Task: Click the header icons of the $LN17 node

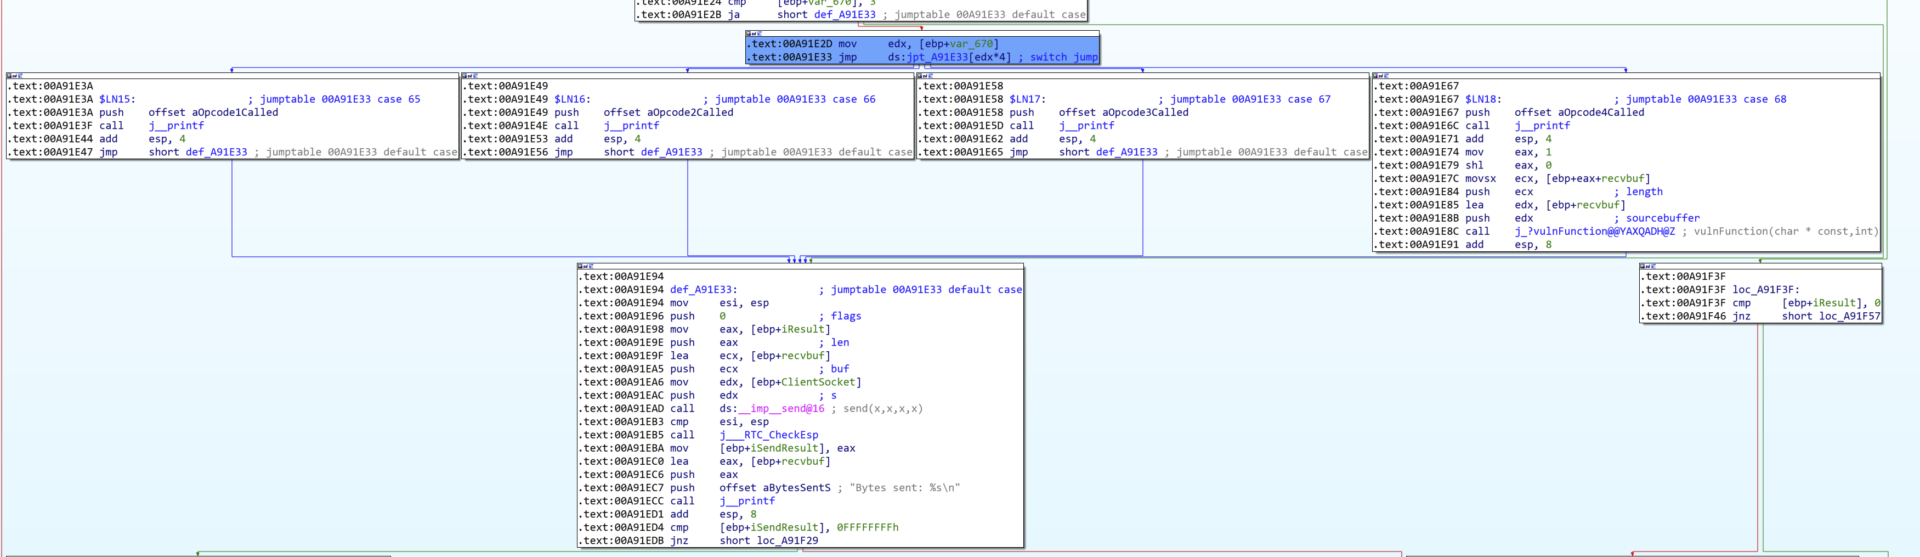Action: (x=925, y=76)
